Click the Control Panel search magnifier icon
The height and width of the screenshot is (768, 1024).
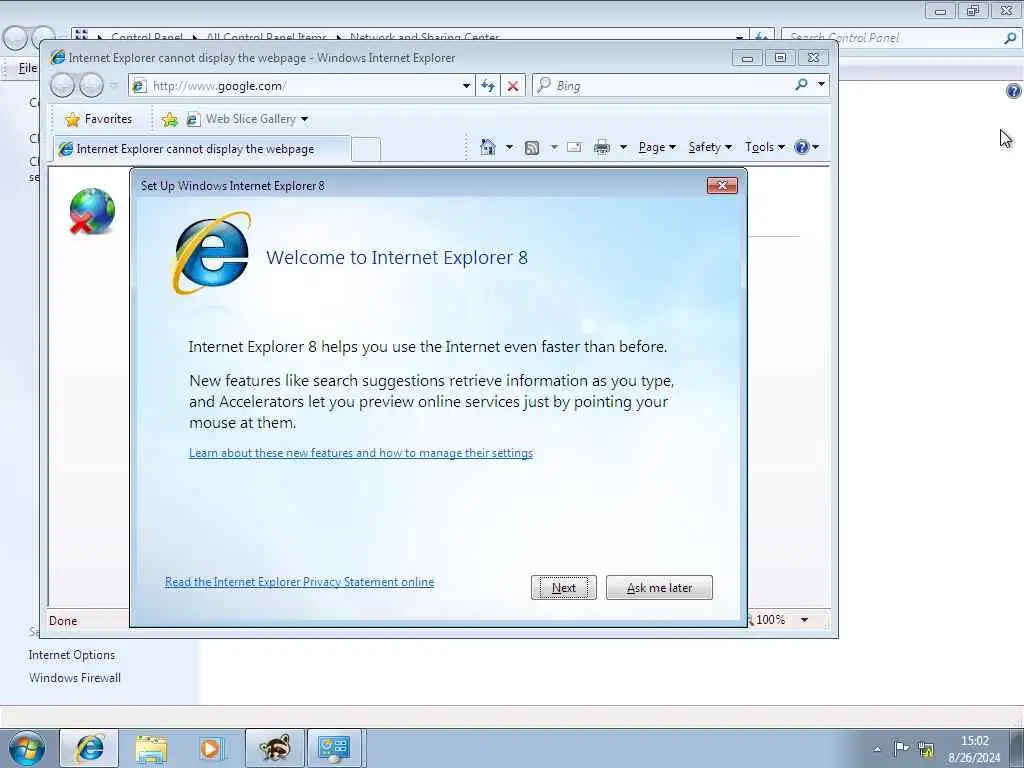pyautogui.click(x=1010, y=38)
